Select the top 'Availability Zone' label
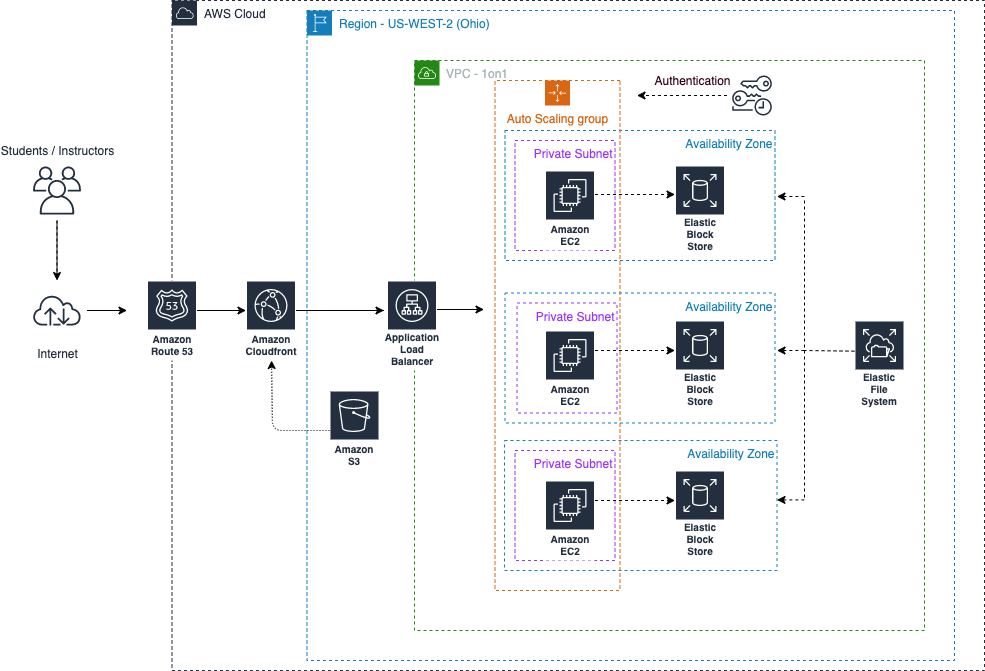Viewport: 985px width, 671px height. point(729,144)
